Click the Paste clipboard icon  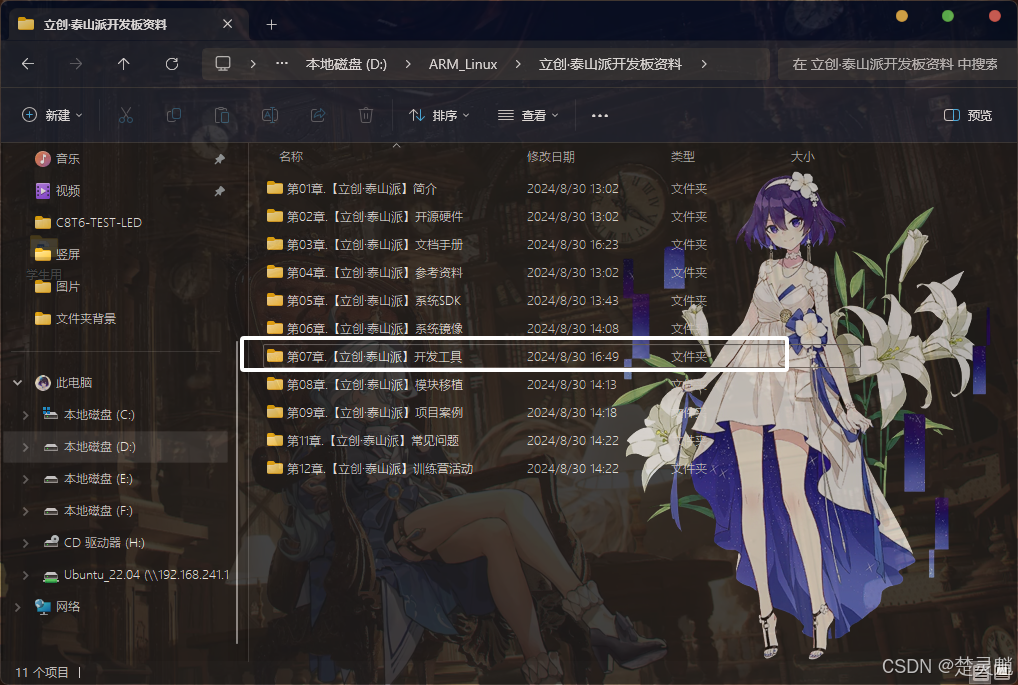coord(221,116)
